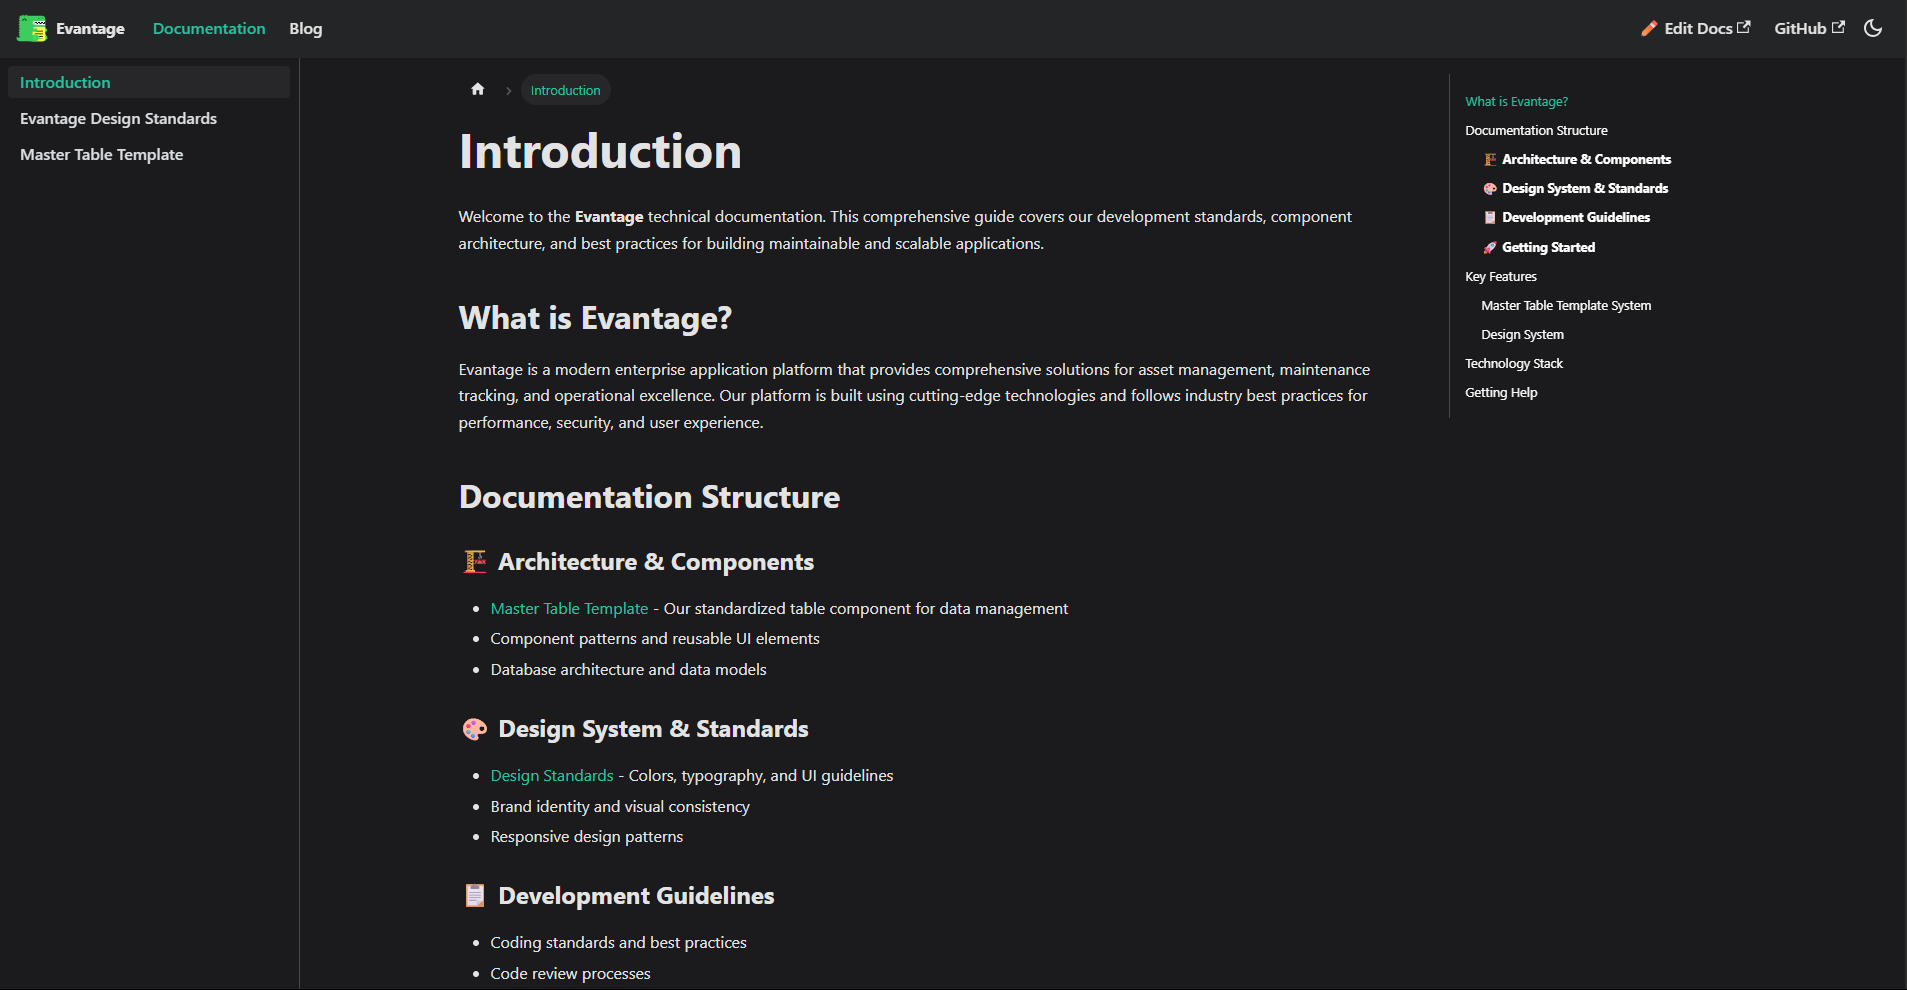The image size is (1907, 990).
Task: Open the Blog navbar item
Action: (305, 28)
